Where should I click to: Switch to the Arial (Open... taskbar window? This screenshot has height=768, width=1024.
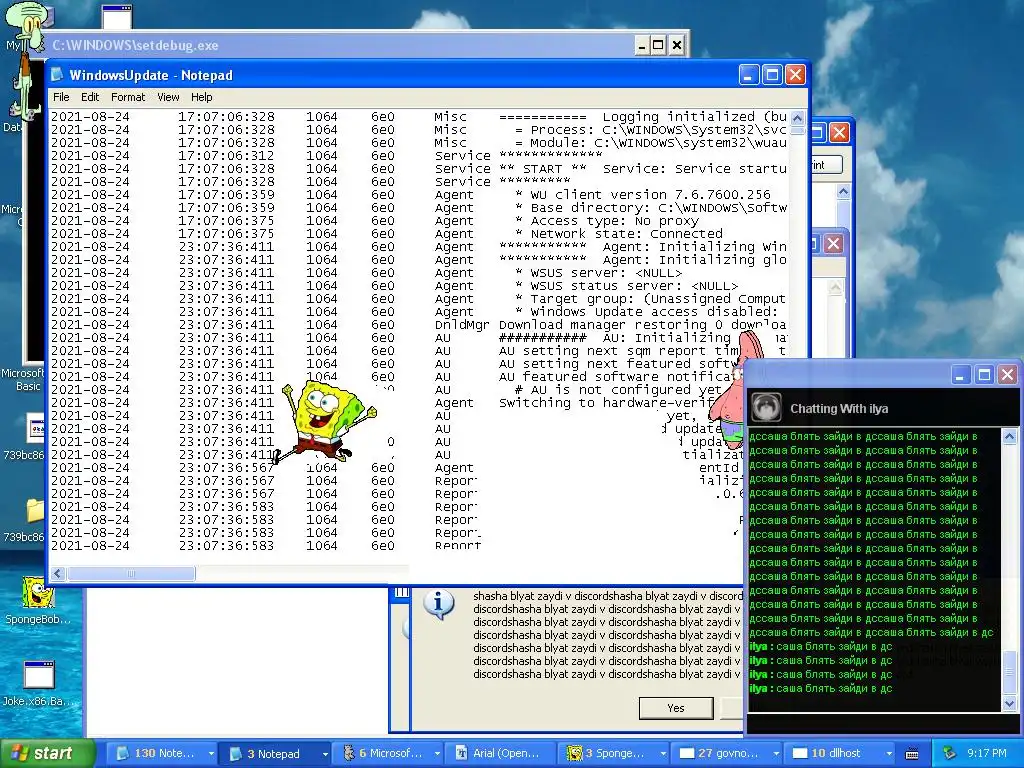499,753
